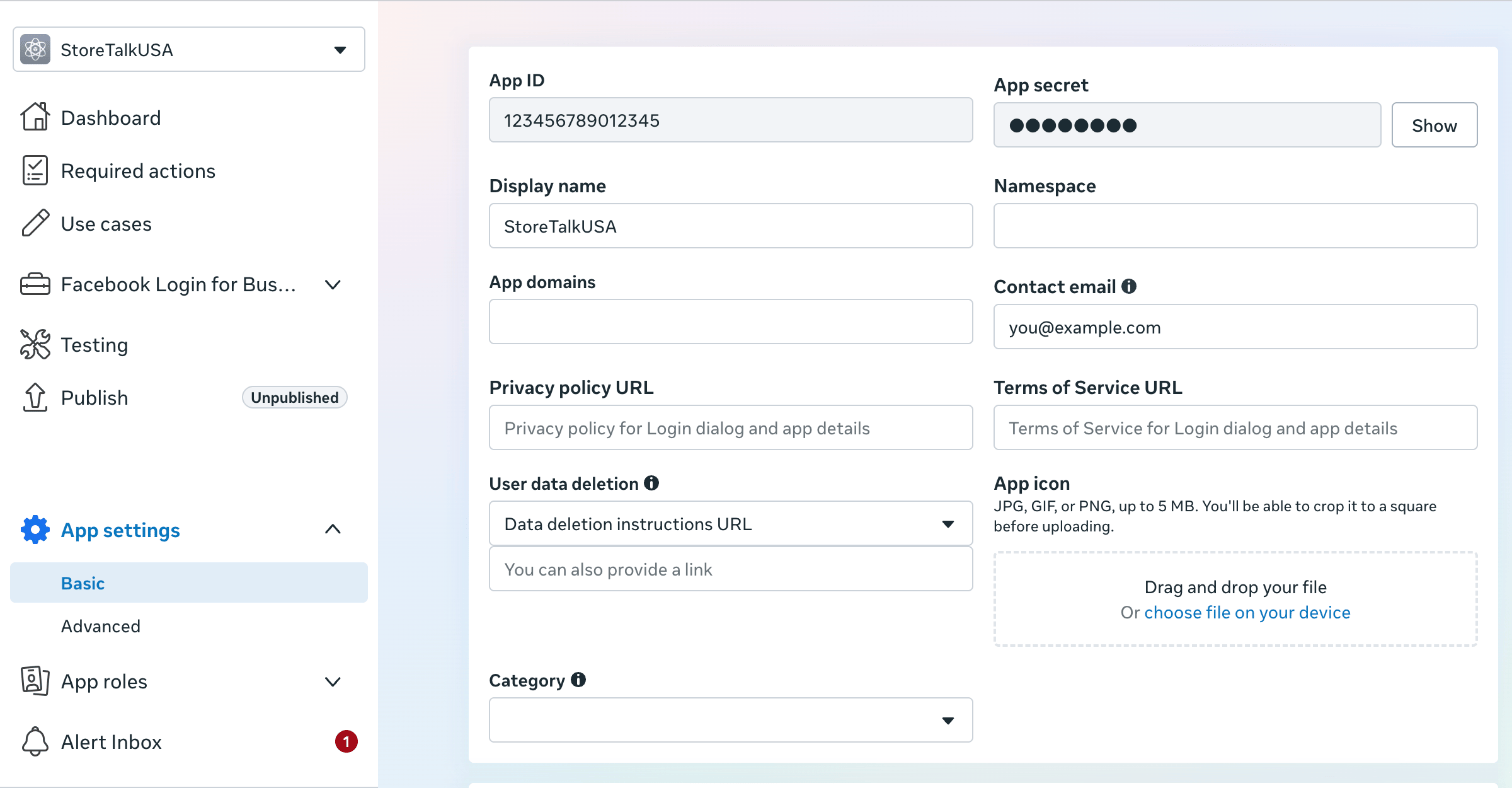Image resolution: width=1512 pixels, height=788 pixels.
Task: Click the App ID field
Action: [x=731, y=120]
